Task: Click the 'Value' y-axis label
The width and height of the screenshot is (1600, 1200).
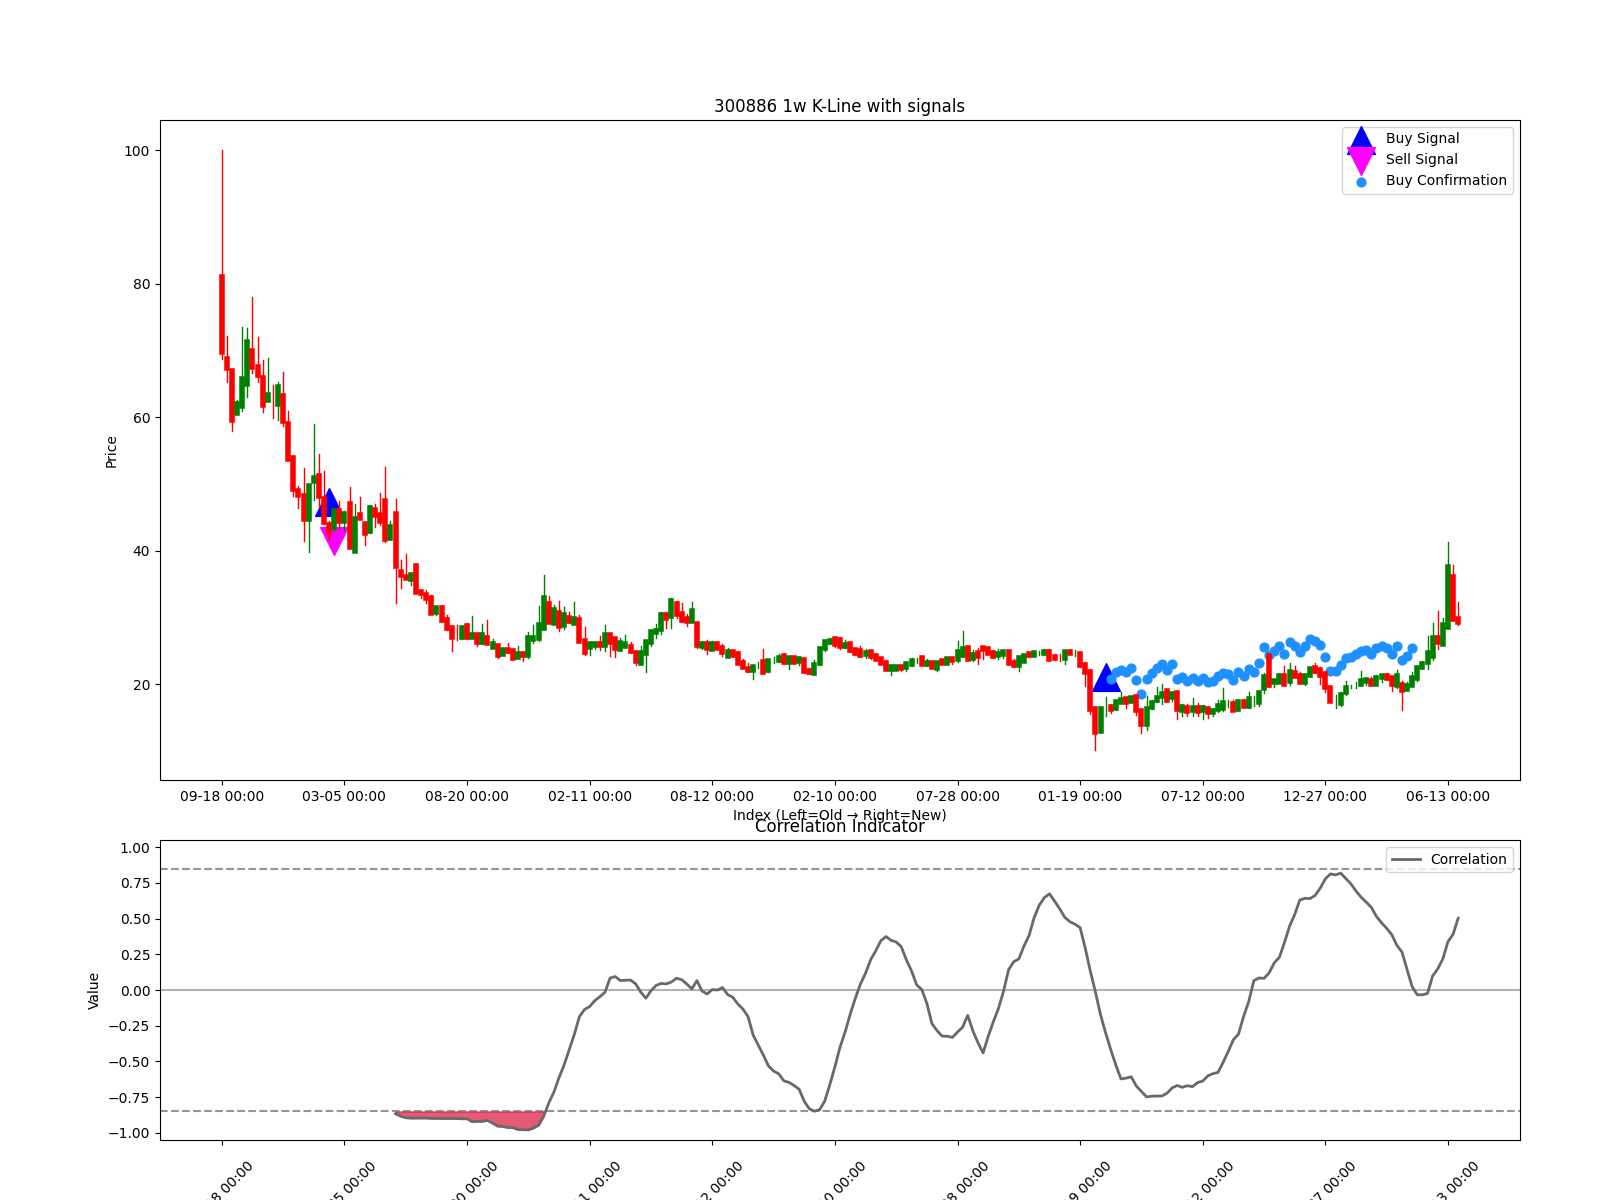Action: pos(94,991)
